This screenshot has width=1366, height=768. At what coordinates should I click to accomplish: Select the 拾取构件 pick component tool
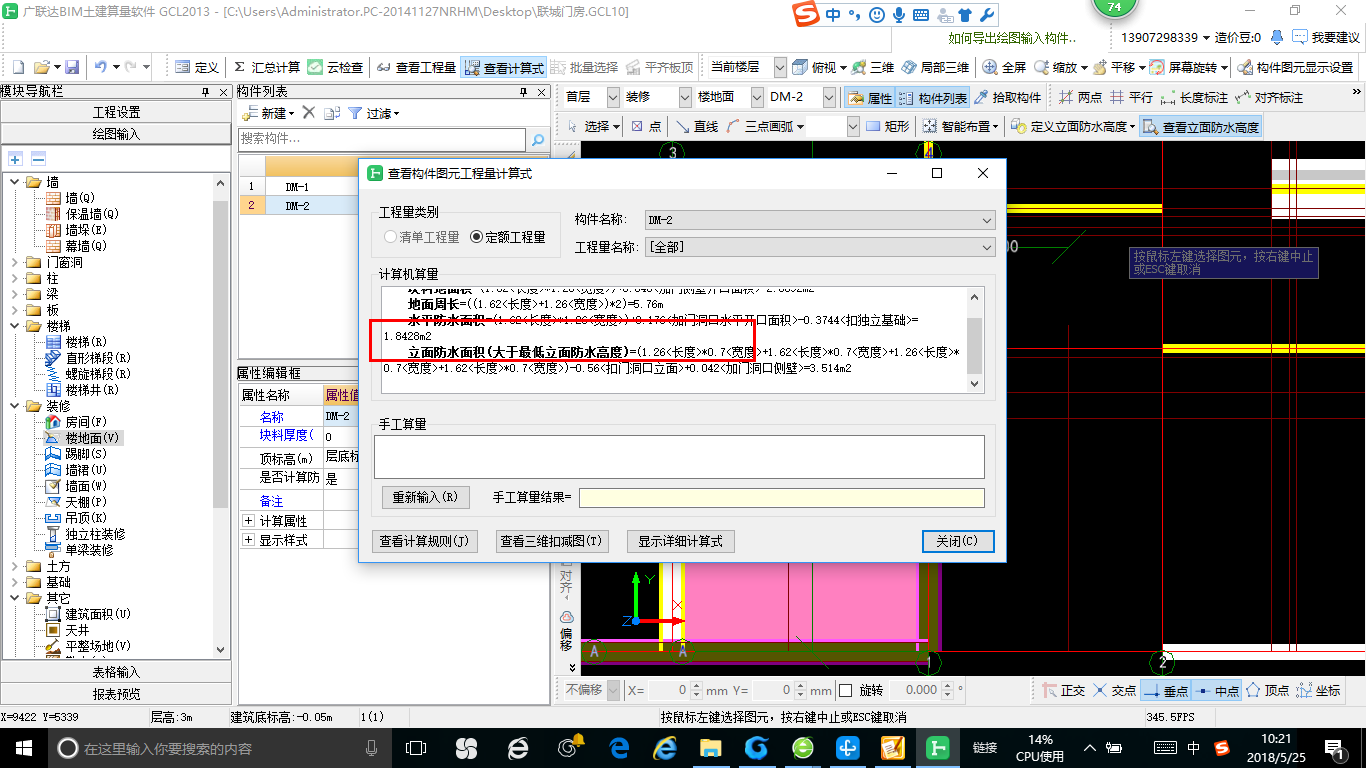pyautogui.click(x=1008, y=98)
